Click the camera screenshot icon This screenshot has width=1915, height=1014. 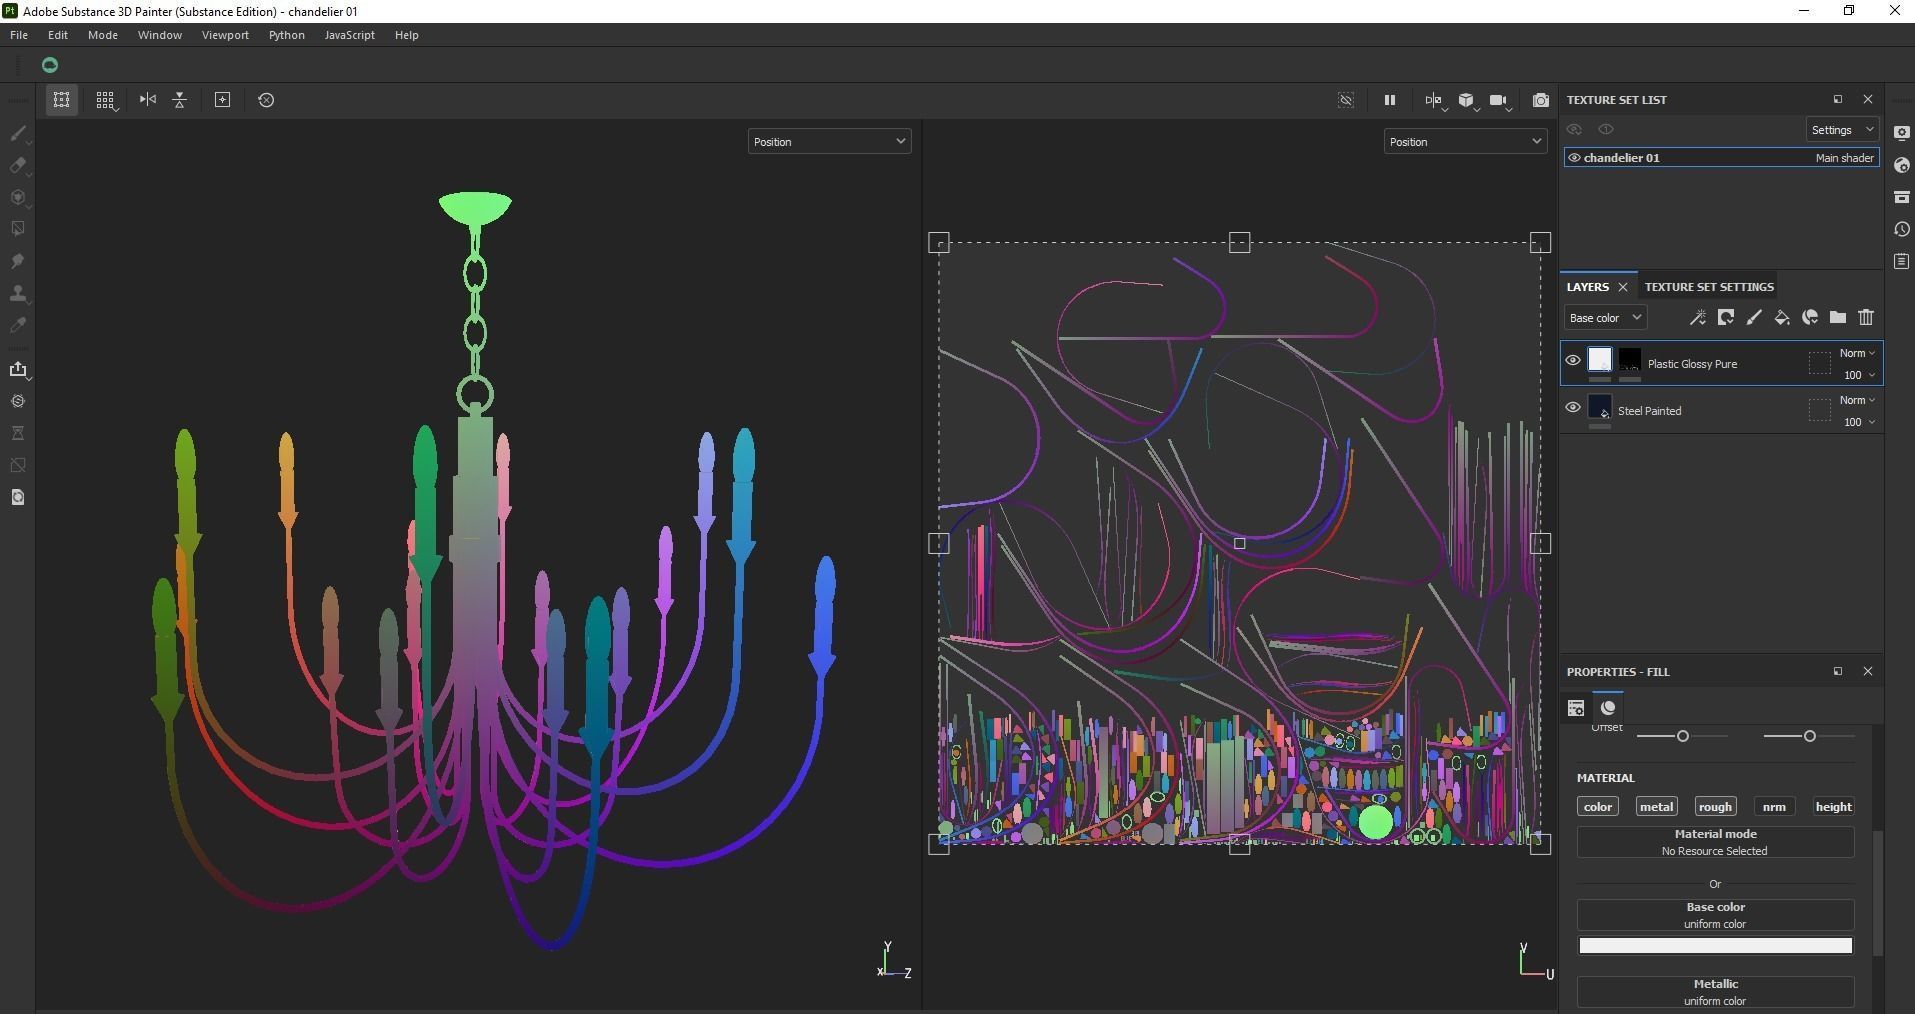1540,100
